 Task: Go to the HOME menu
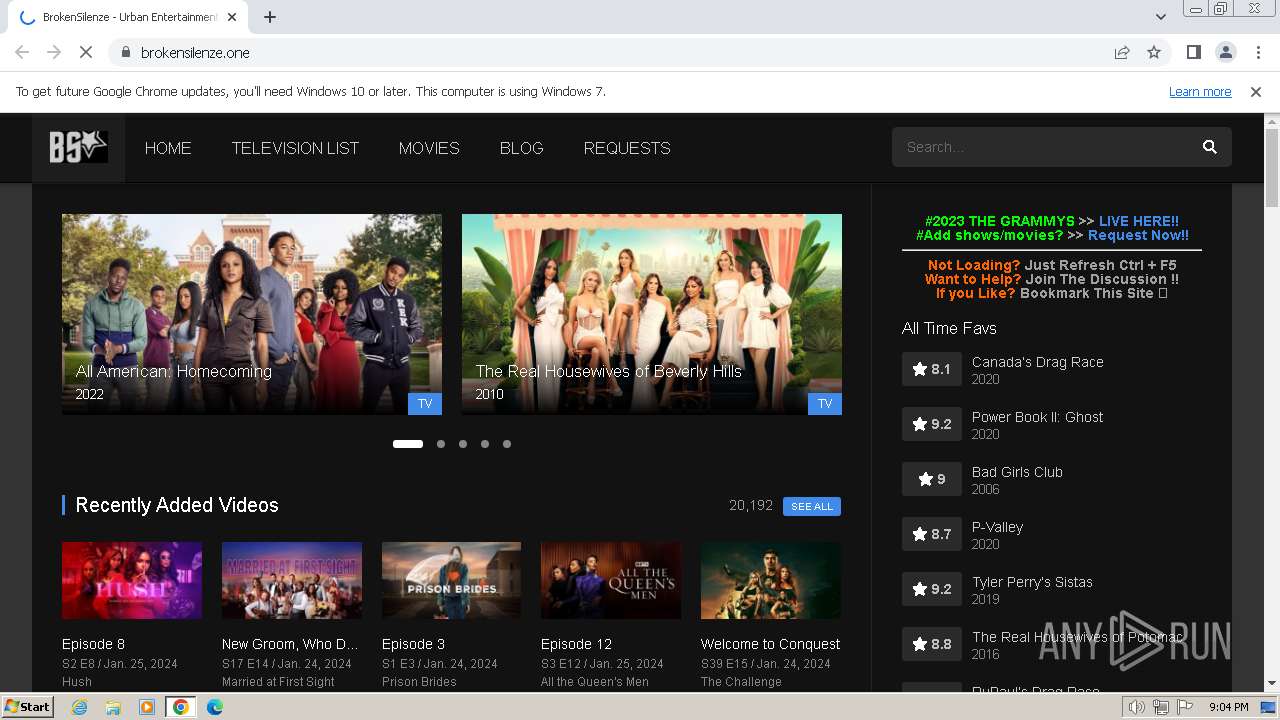(x=168, y=148)
